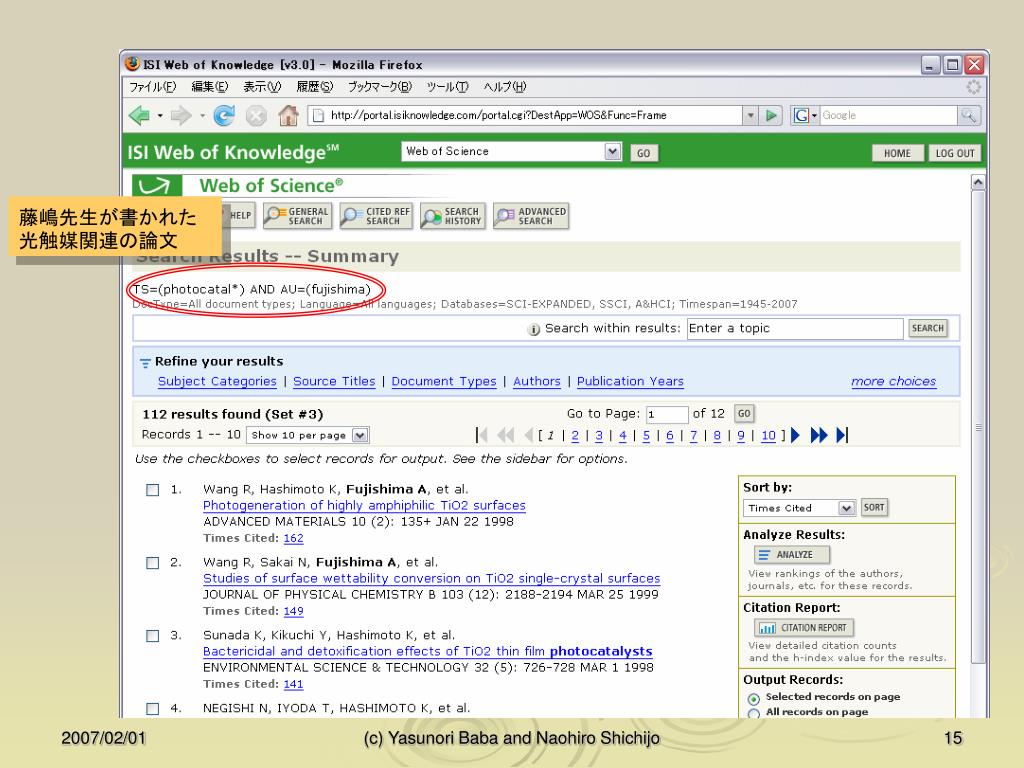Open 'Photogeneration of highly amphiphilic TiO2 surfaces'
This screenshot has width=1024, height=768.
click(364, 505)
